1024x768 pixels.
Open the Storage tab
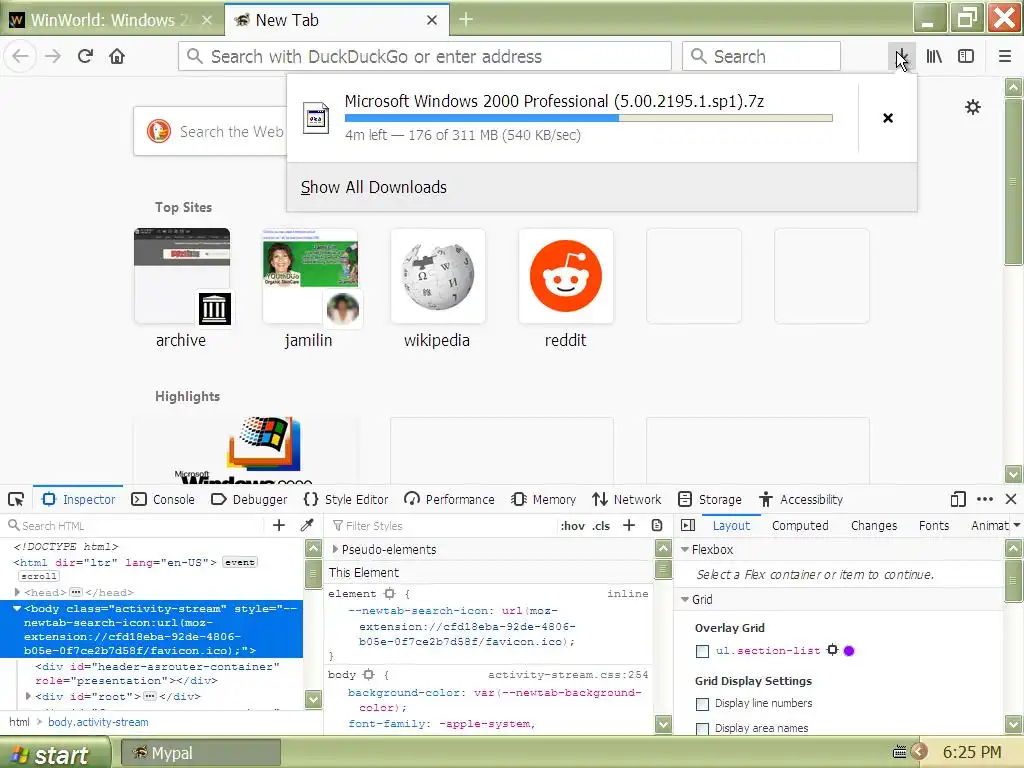tap(710, 500)
